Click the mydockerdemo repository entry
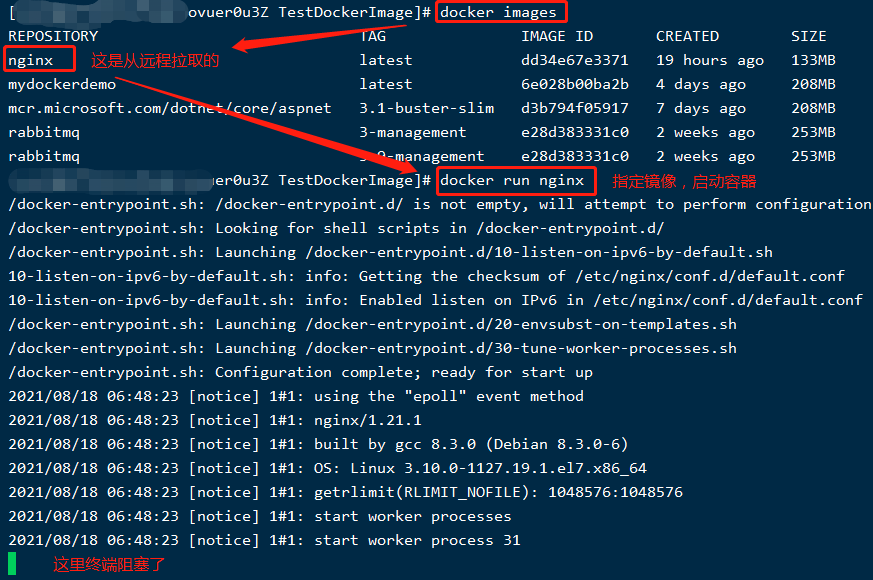The image size is (873, 580). 62,85
